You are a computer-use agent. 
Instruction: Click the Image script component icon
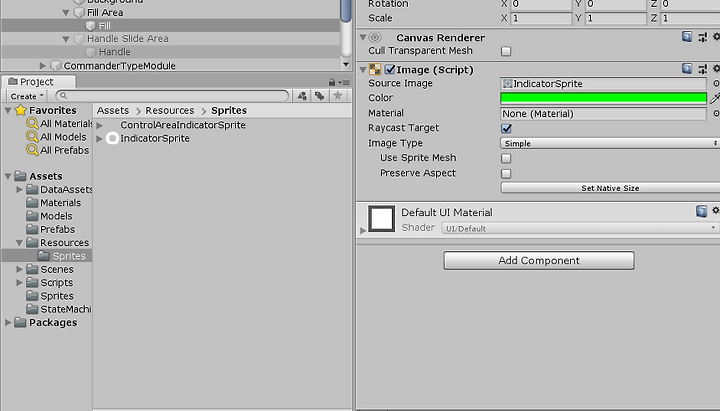[375, 69]
